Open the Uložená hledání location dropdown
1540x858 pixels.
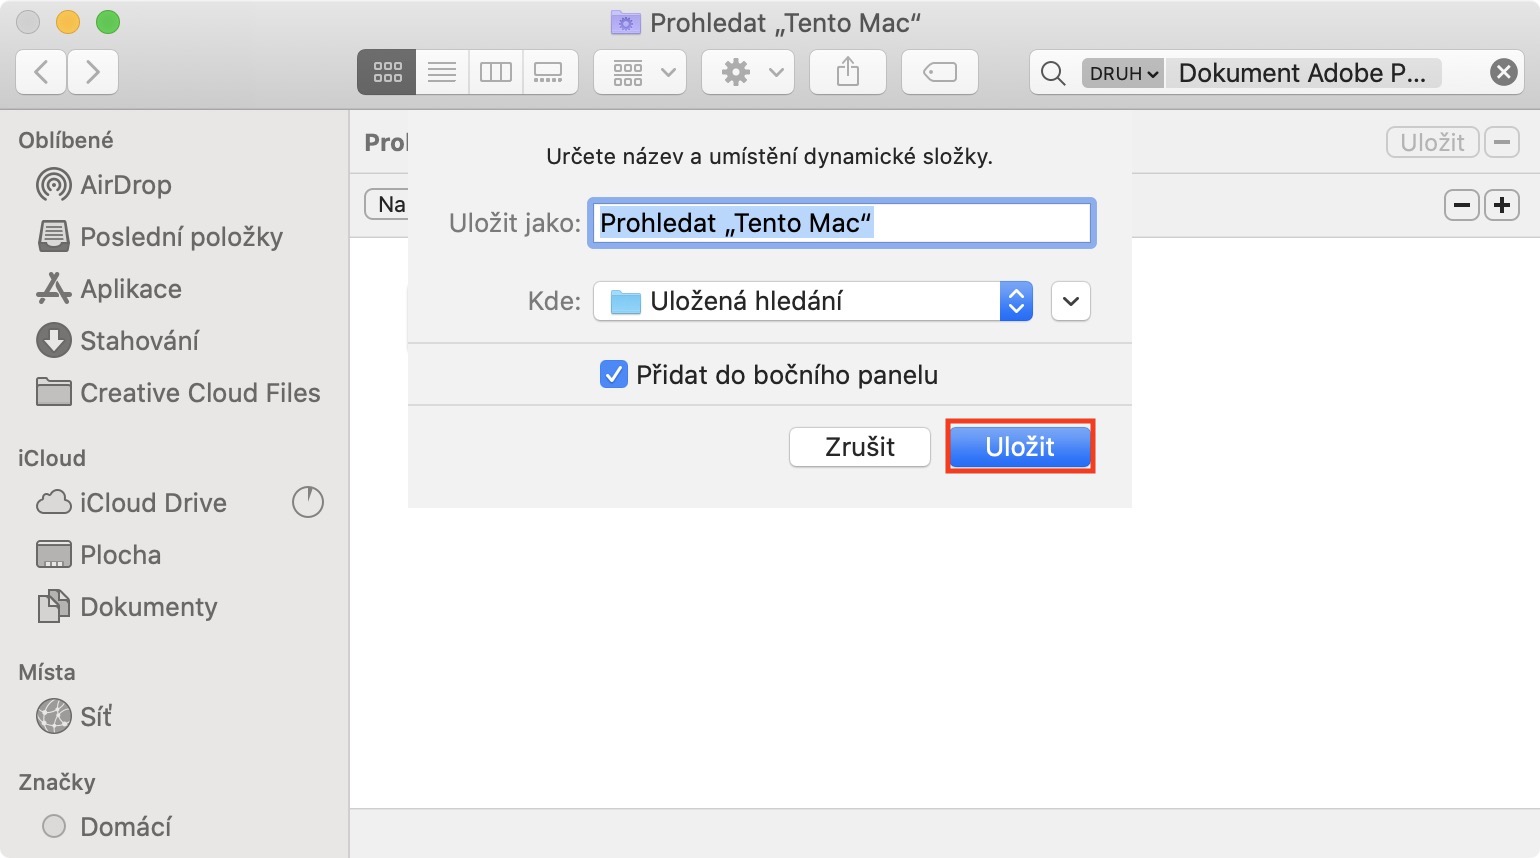click(x=813, y=301)
